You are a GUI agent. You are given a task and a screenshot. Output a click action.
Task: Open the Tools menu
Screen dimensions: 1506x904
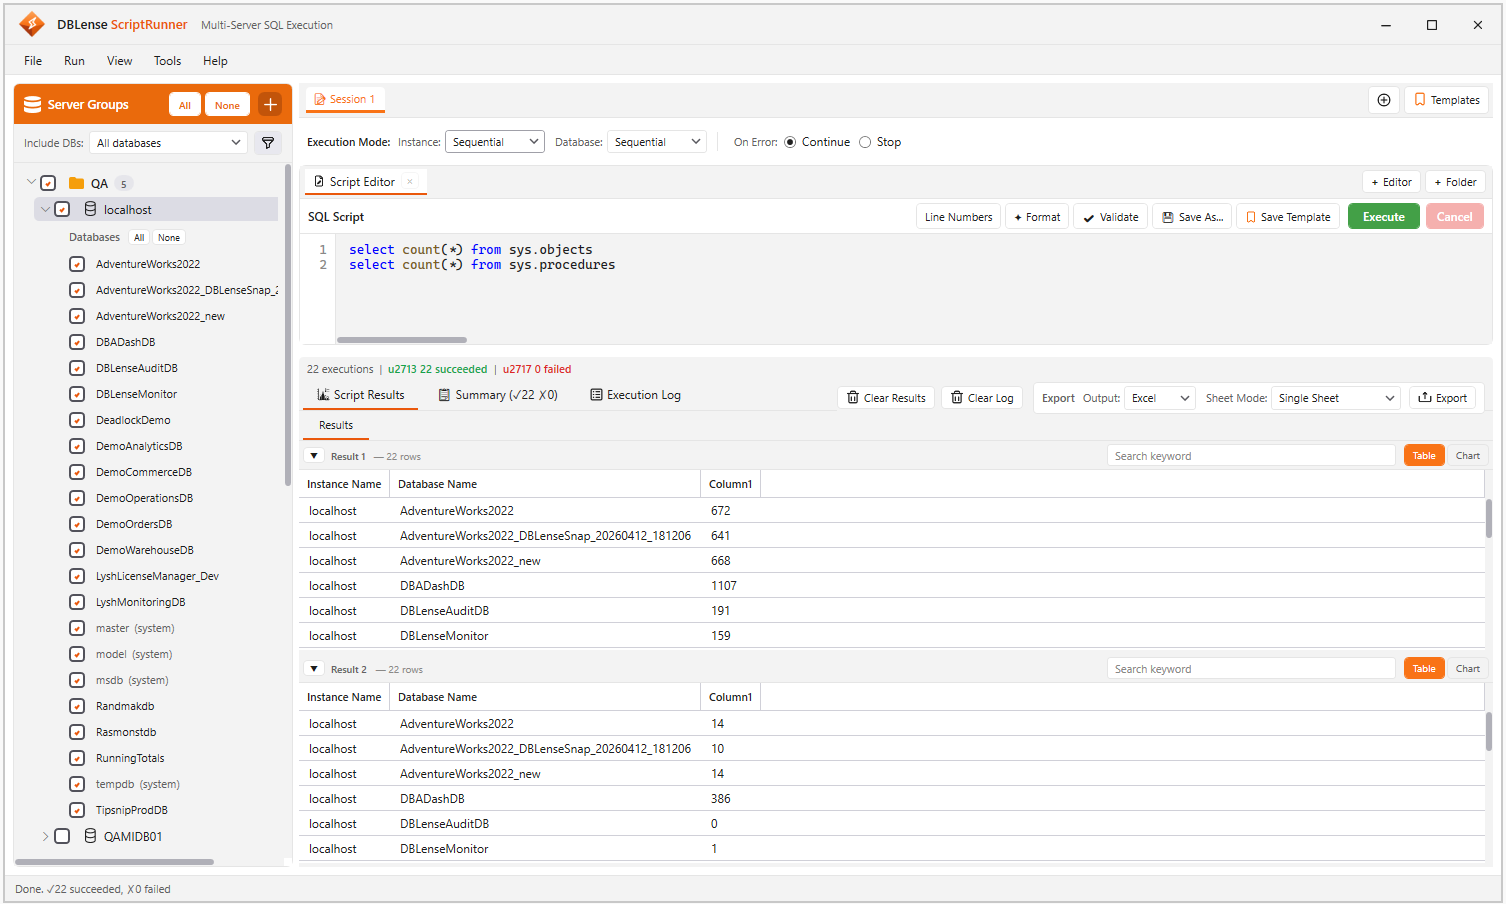coord(168,61)
